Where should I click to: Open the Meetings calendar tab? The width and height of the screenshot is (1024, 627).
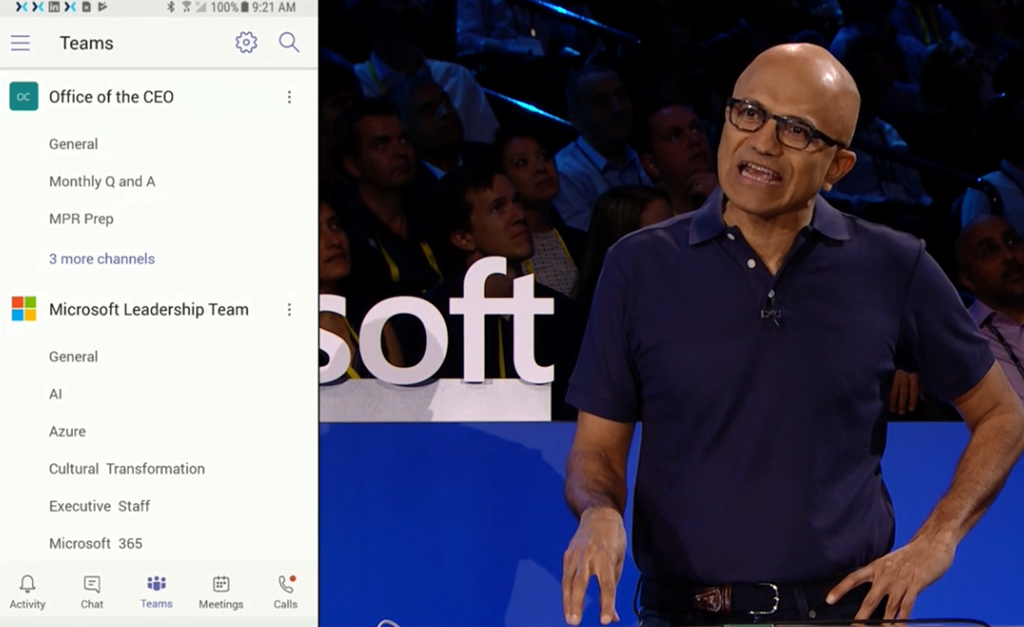pos(221,591)
